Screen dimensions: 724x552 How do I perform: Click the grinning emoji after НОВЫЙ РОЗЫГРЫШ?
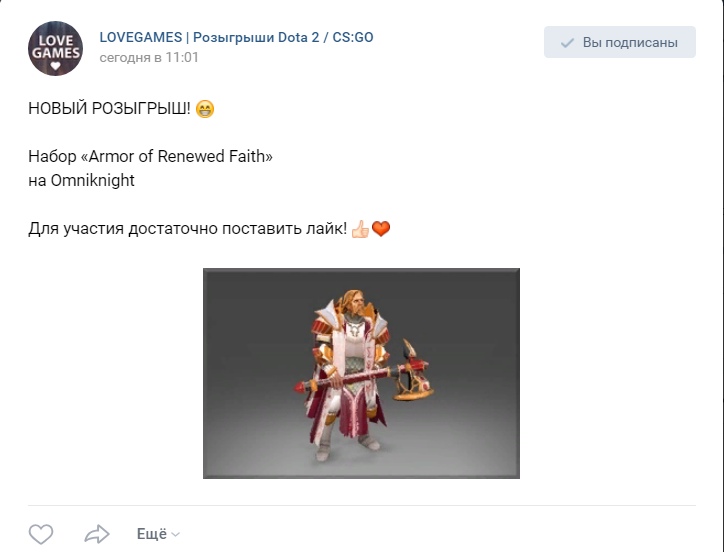pyautogui.click(x=205, y=109)
